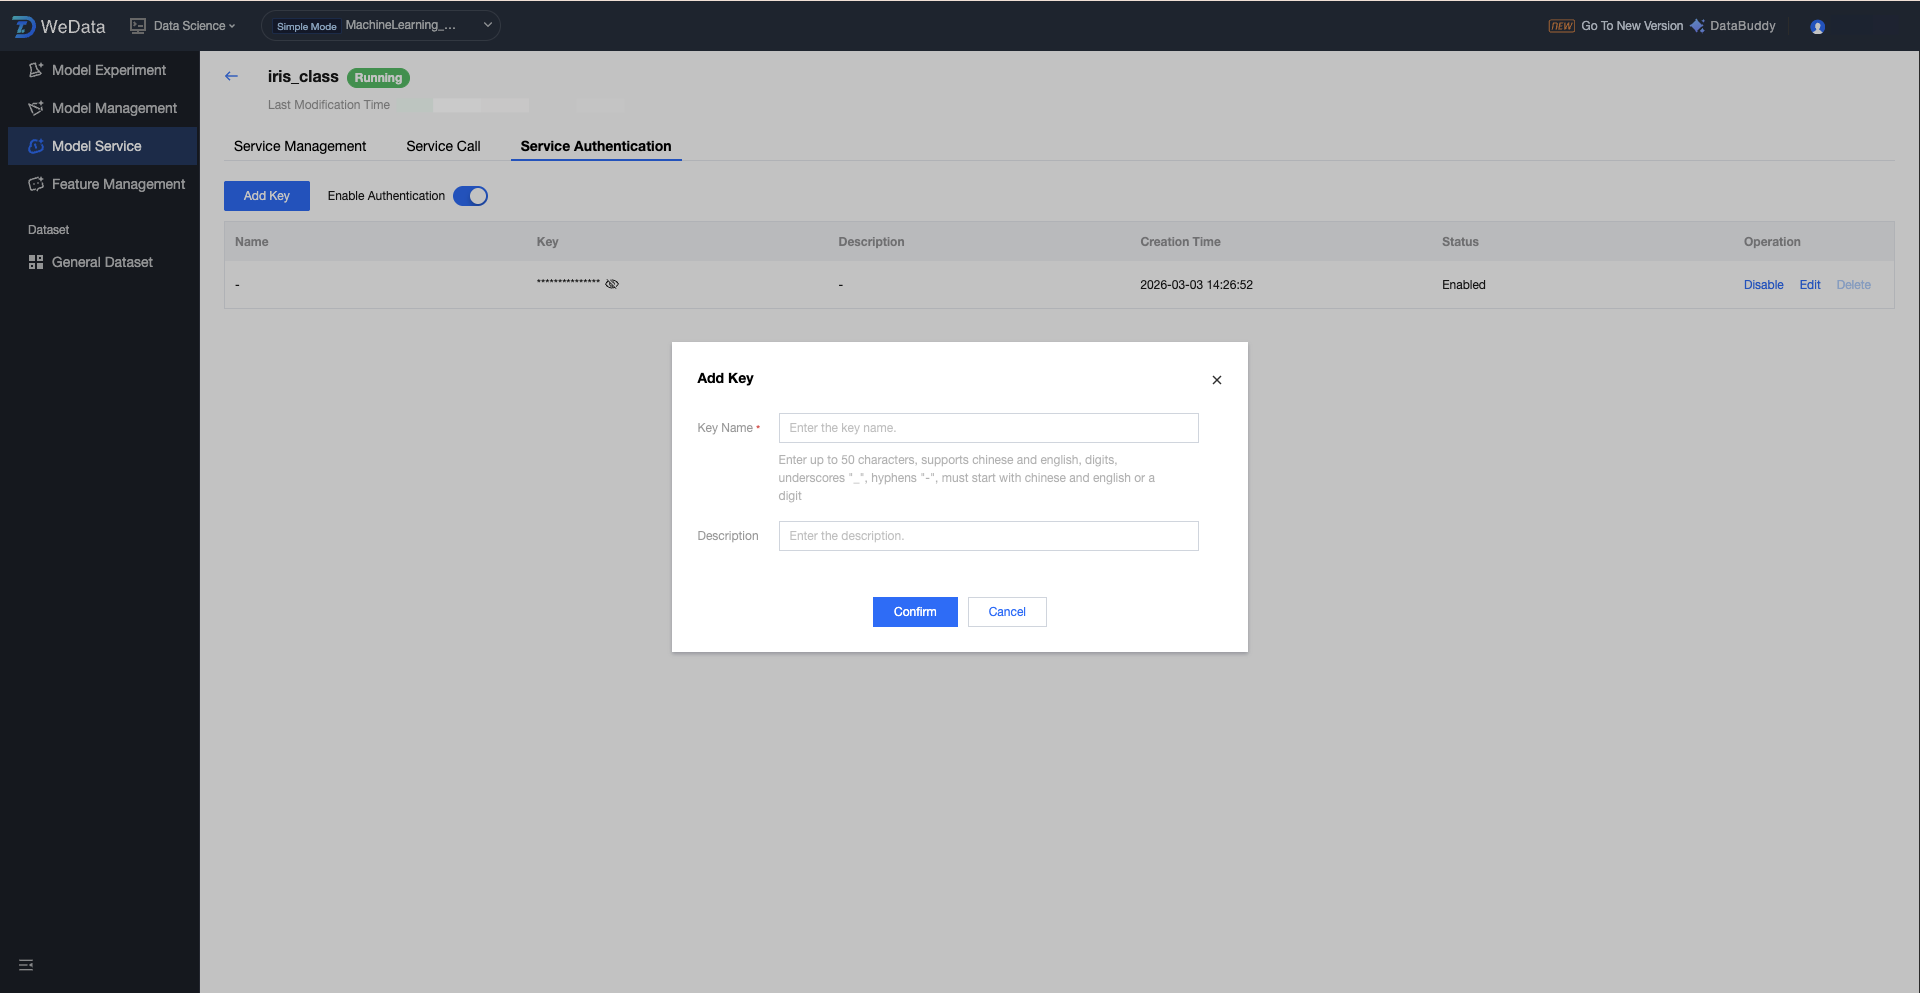
Task: Switch to the Service Management tab
Action: (300, 146)
